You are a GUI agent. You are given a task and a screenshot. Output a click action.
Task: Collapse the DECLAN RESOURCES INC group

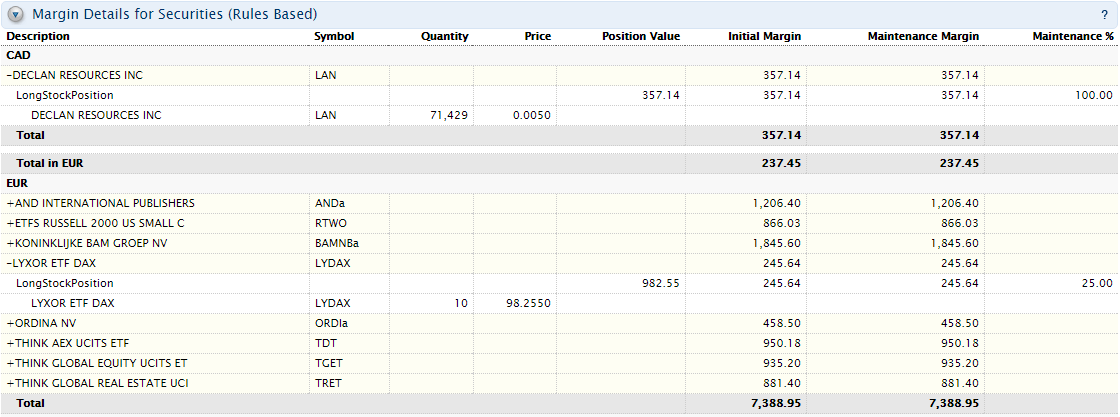(x=10, y=75)
